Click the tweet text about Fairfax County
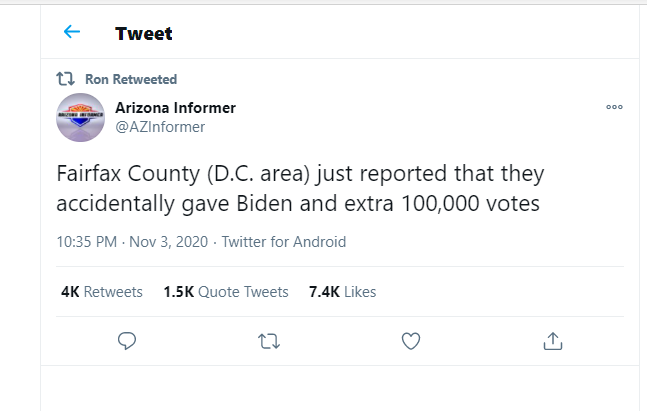 pos(300,188)
